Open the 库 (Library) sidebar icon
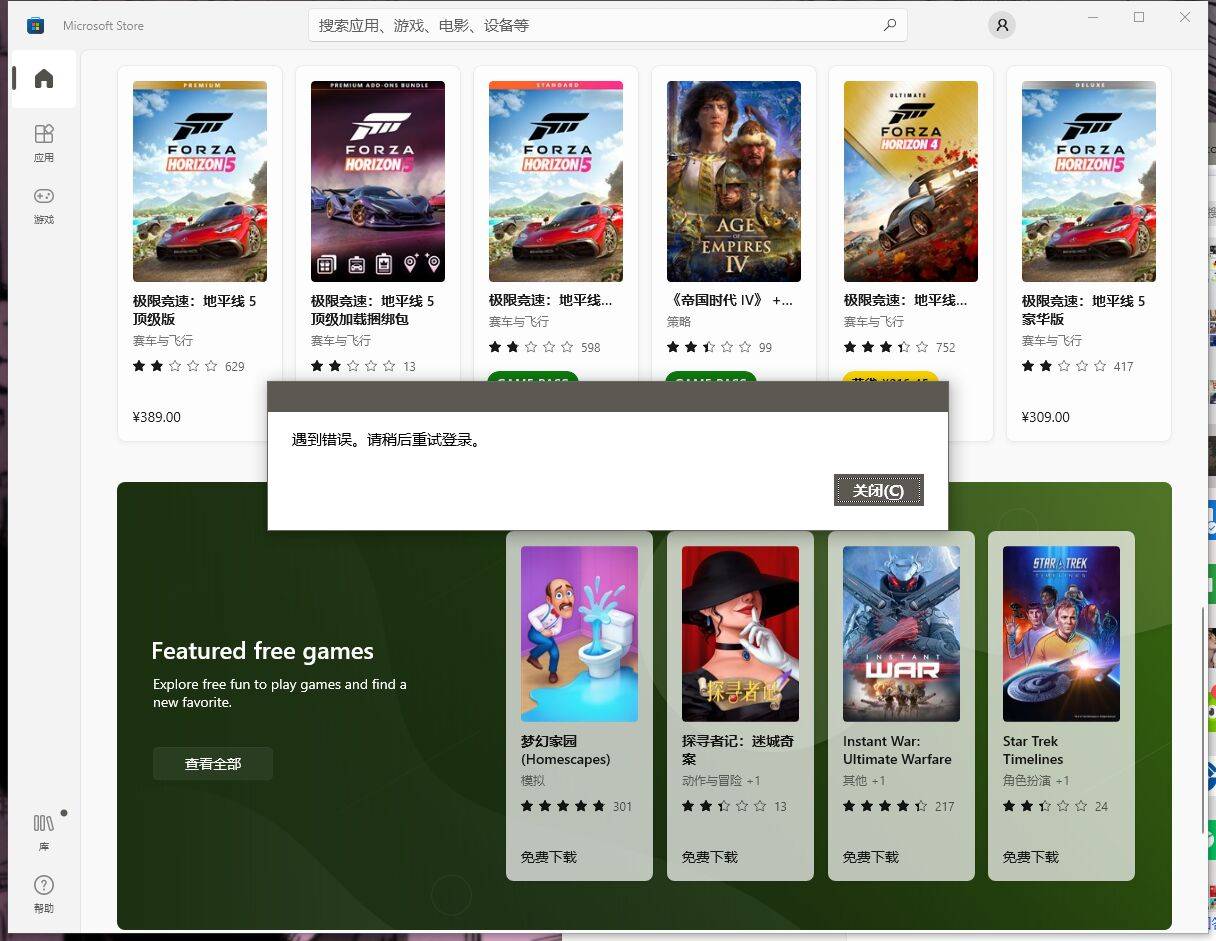The width and height of the screenshot is (1216, 941). (x=42, y=833)
